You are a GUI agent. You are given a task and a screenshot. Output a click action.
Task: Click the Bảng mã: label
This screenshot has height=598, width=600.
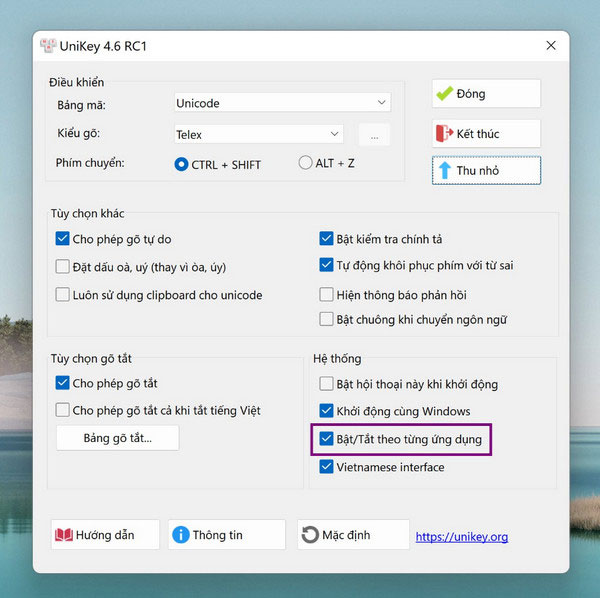[81, 105]
